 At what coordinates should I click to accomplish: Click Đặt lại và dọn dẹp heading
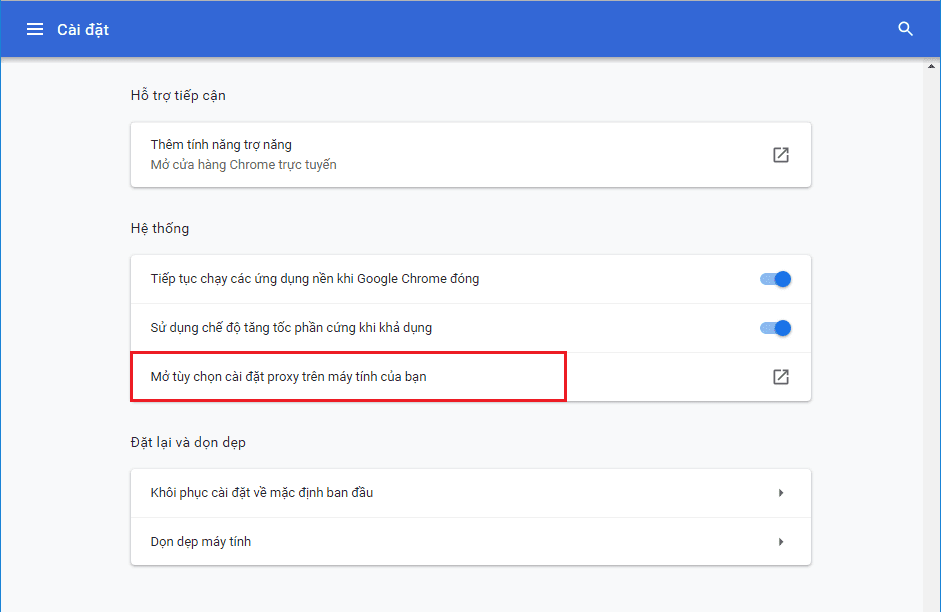188,442
